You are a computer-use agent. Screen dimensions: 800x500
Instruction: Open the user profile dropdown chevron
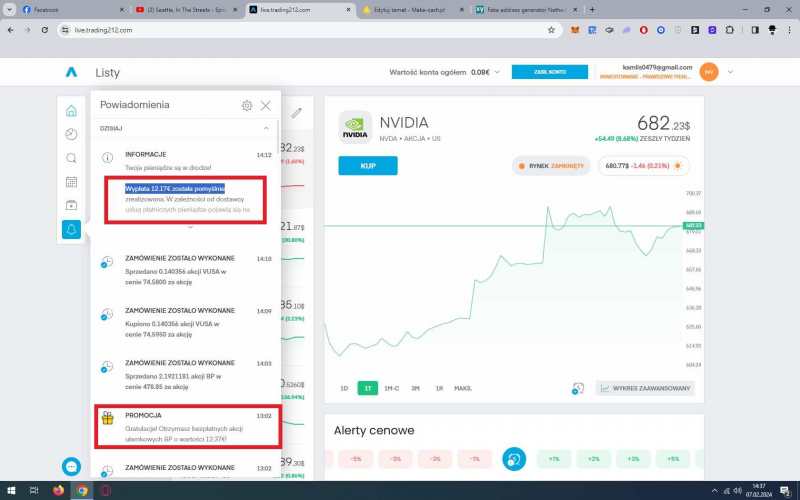click(731, 72)
